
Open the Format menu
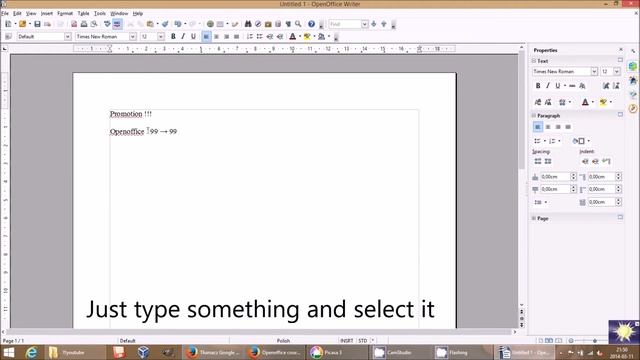pyautogui.click(x=65, y=13)
